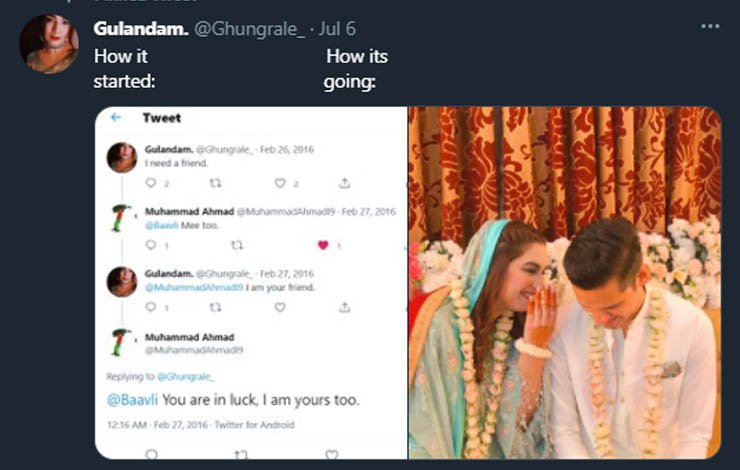740x470 pixels.
Task: Share the 'I am your friend.' tweet
Action: pyautogui.click(x=344, y=307)
